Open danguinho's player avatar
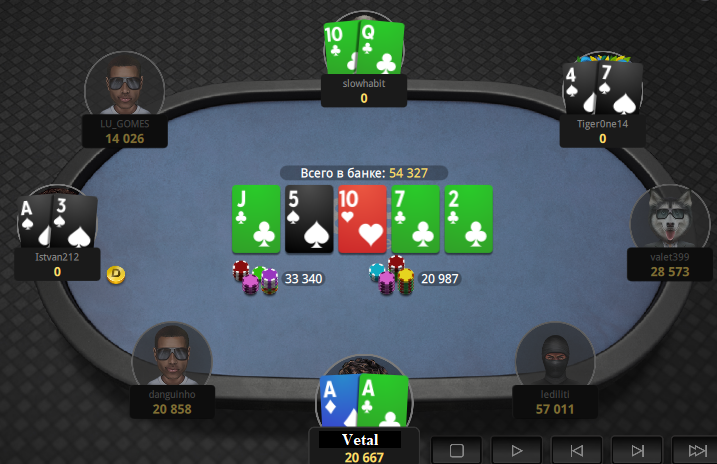717x464 pixels. (x=172, y=354)
